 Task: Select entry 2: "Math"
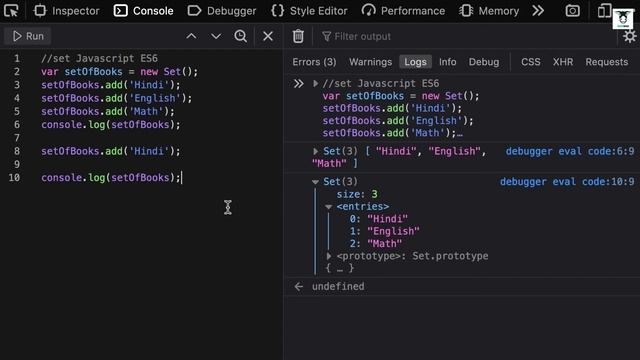376,244
